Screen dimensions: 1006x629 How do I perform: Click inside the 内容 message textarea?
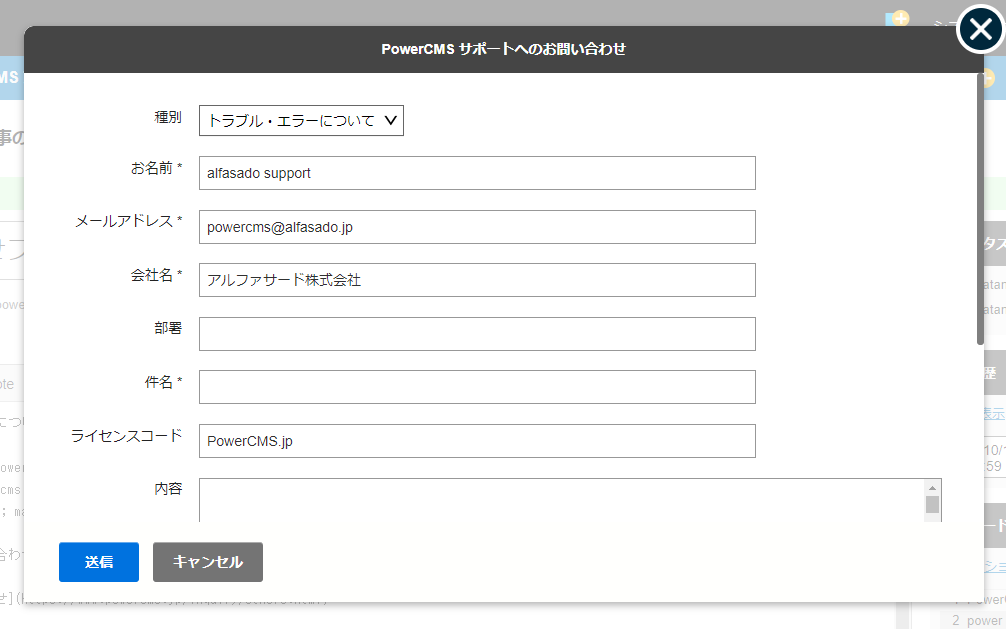pyautogui.click(x=560, y=498)
